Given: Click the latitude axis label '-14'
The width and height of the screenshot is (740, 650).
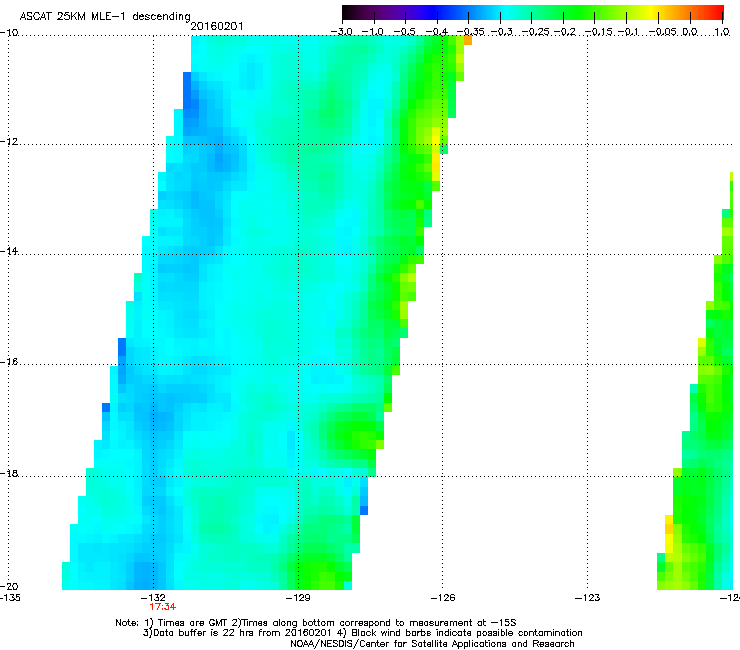Looking at the screenshot, I should tap(9, 251).
